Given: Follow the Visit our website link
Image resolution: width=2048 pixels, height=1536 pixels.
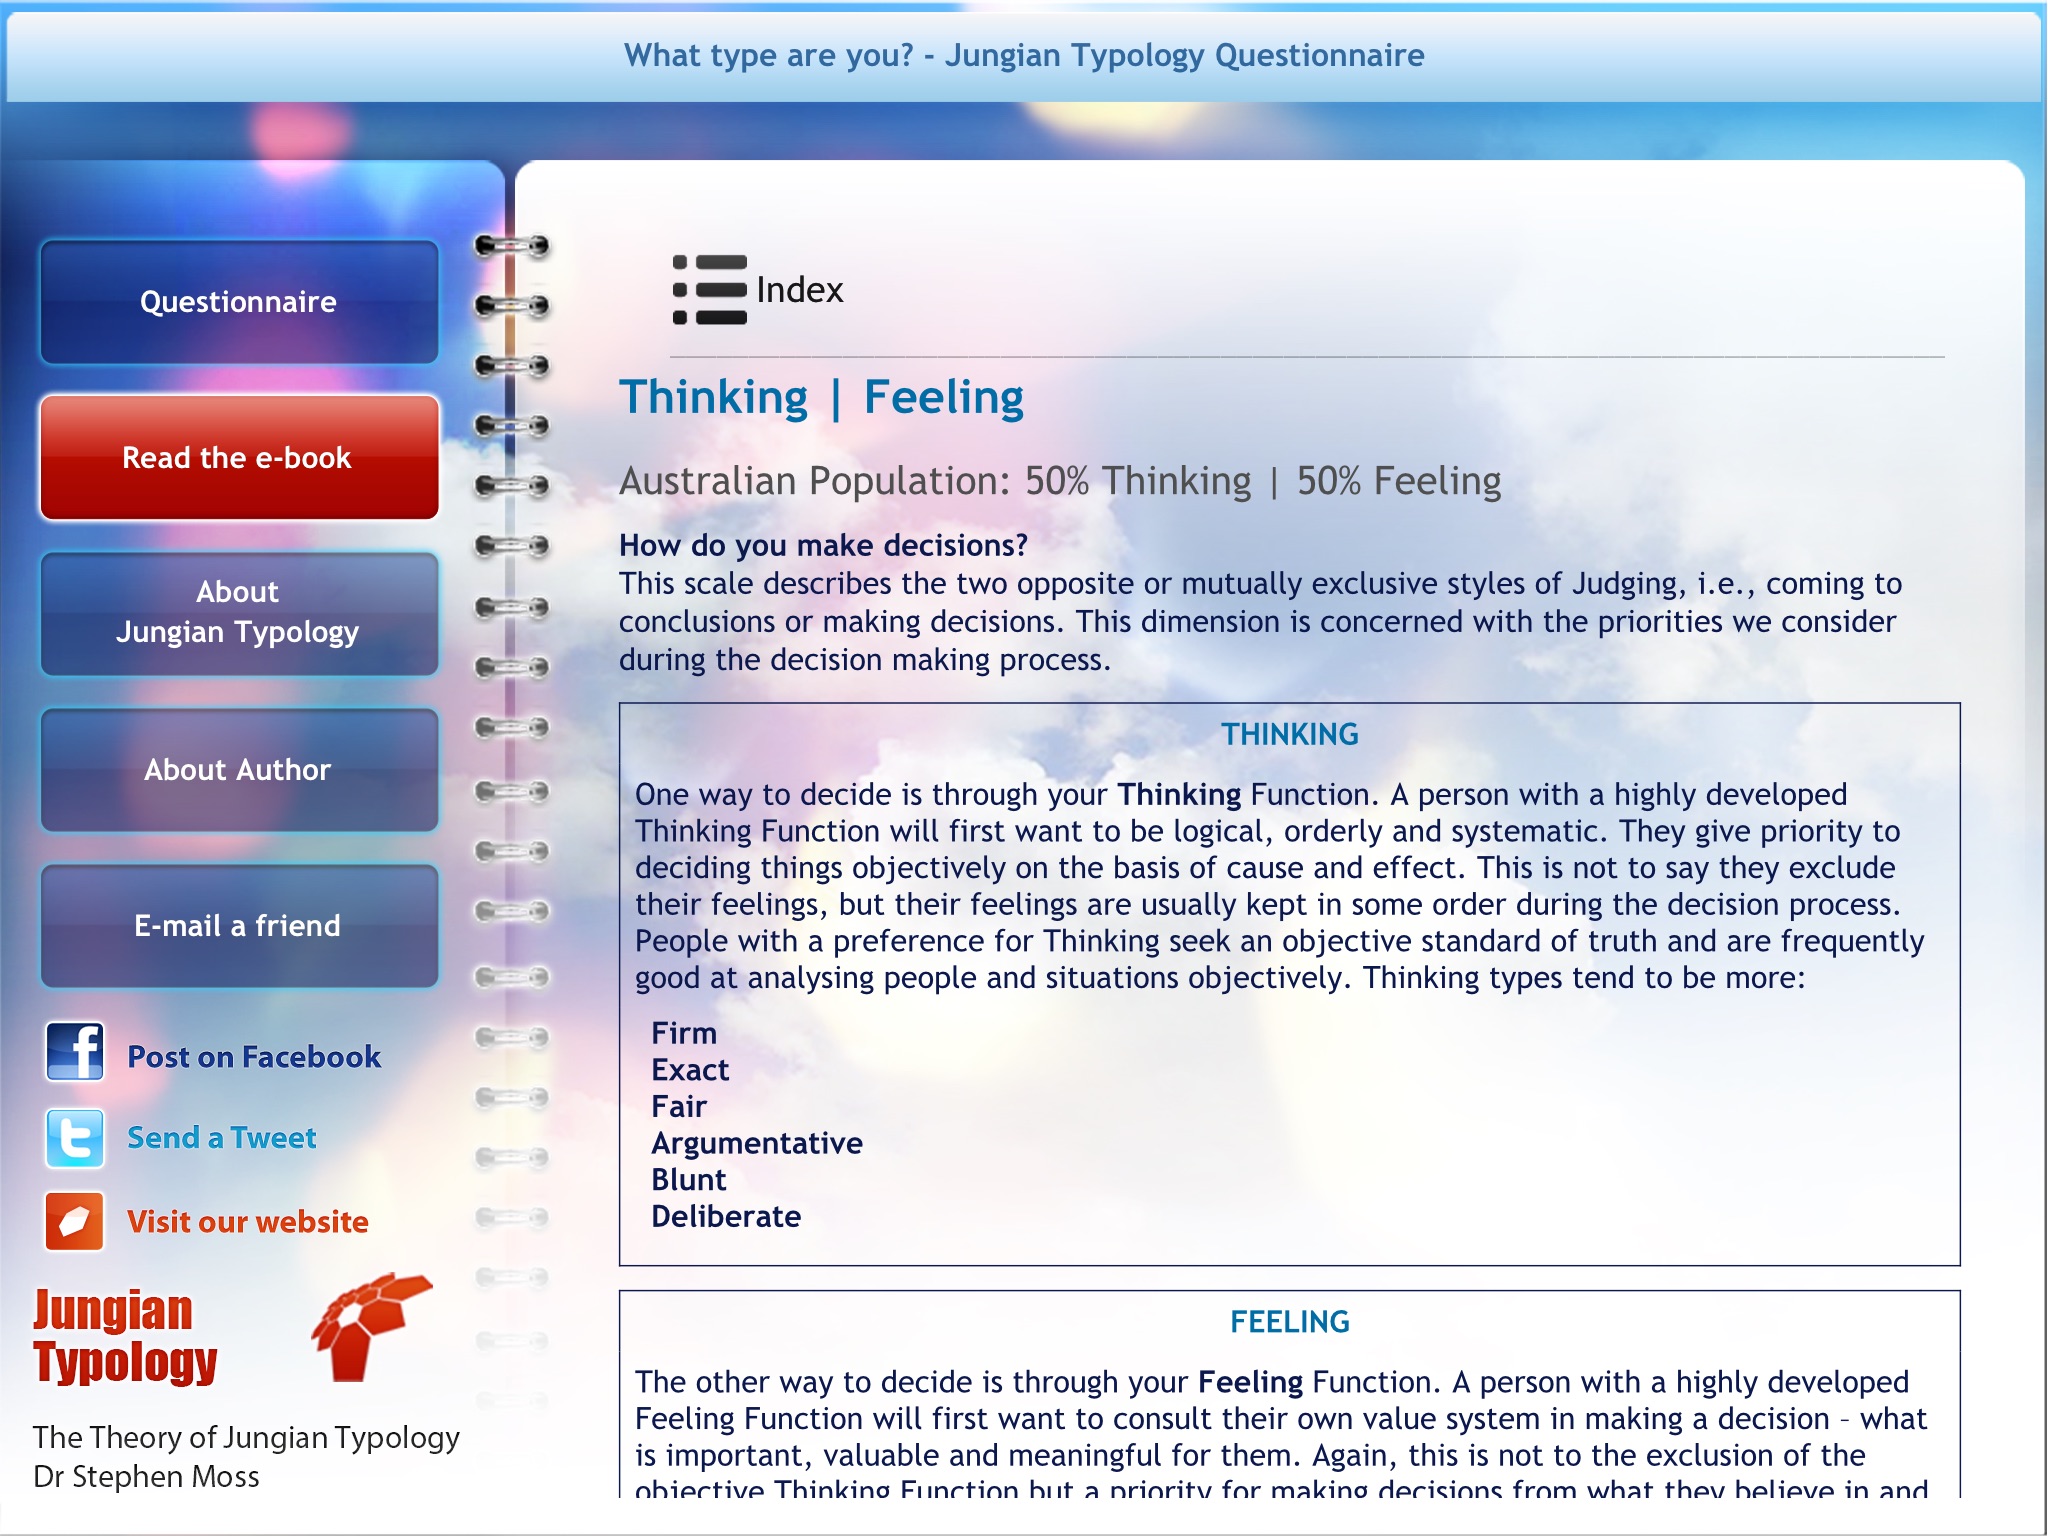Looking at the screenshot, I should (x=247, y=1222).
